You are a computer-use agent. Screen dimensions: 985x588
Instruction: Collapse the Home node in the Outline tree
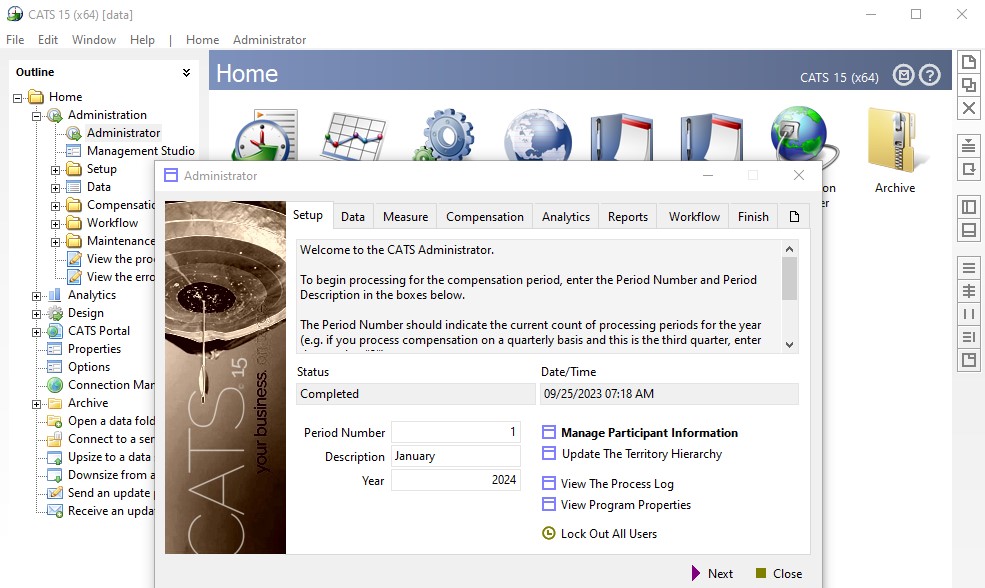click(18, 97)
